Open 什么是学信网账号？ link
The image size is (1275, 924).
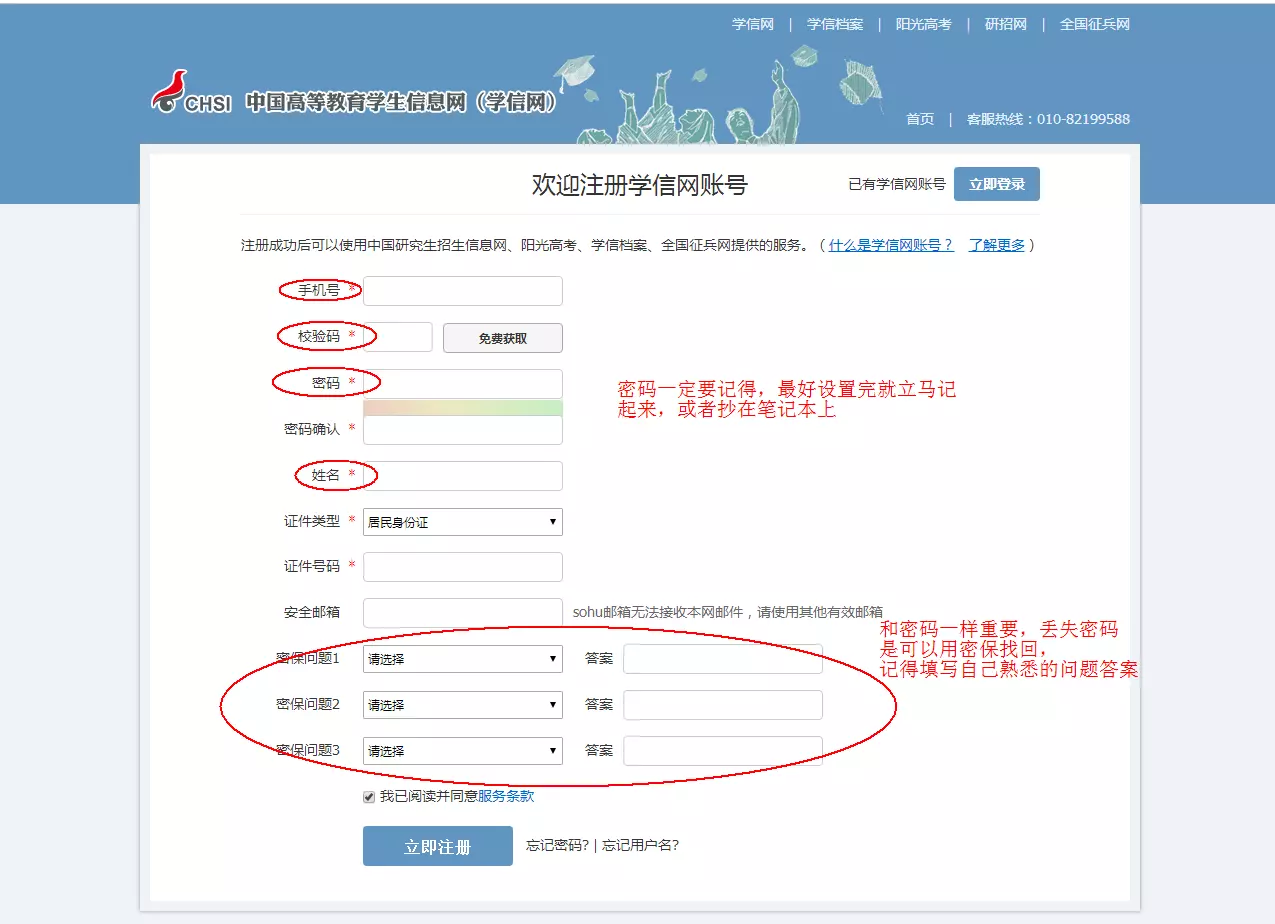pos(891,245)
